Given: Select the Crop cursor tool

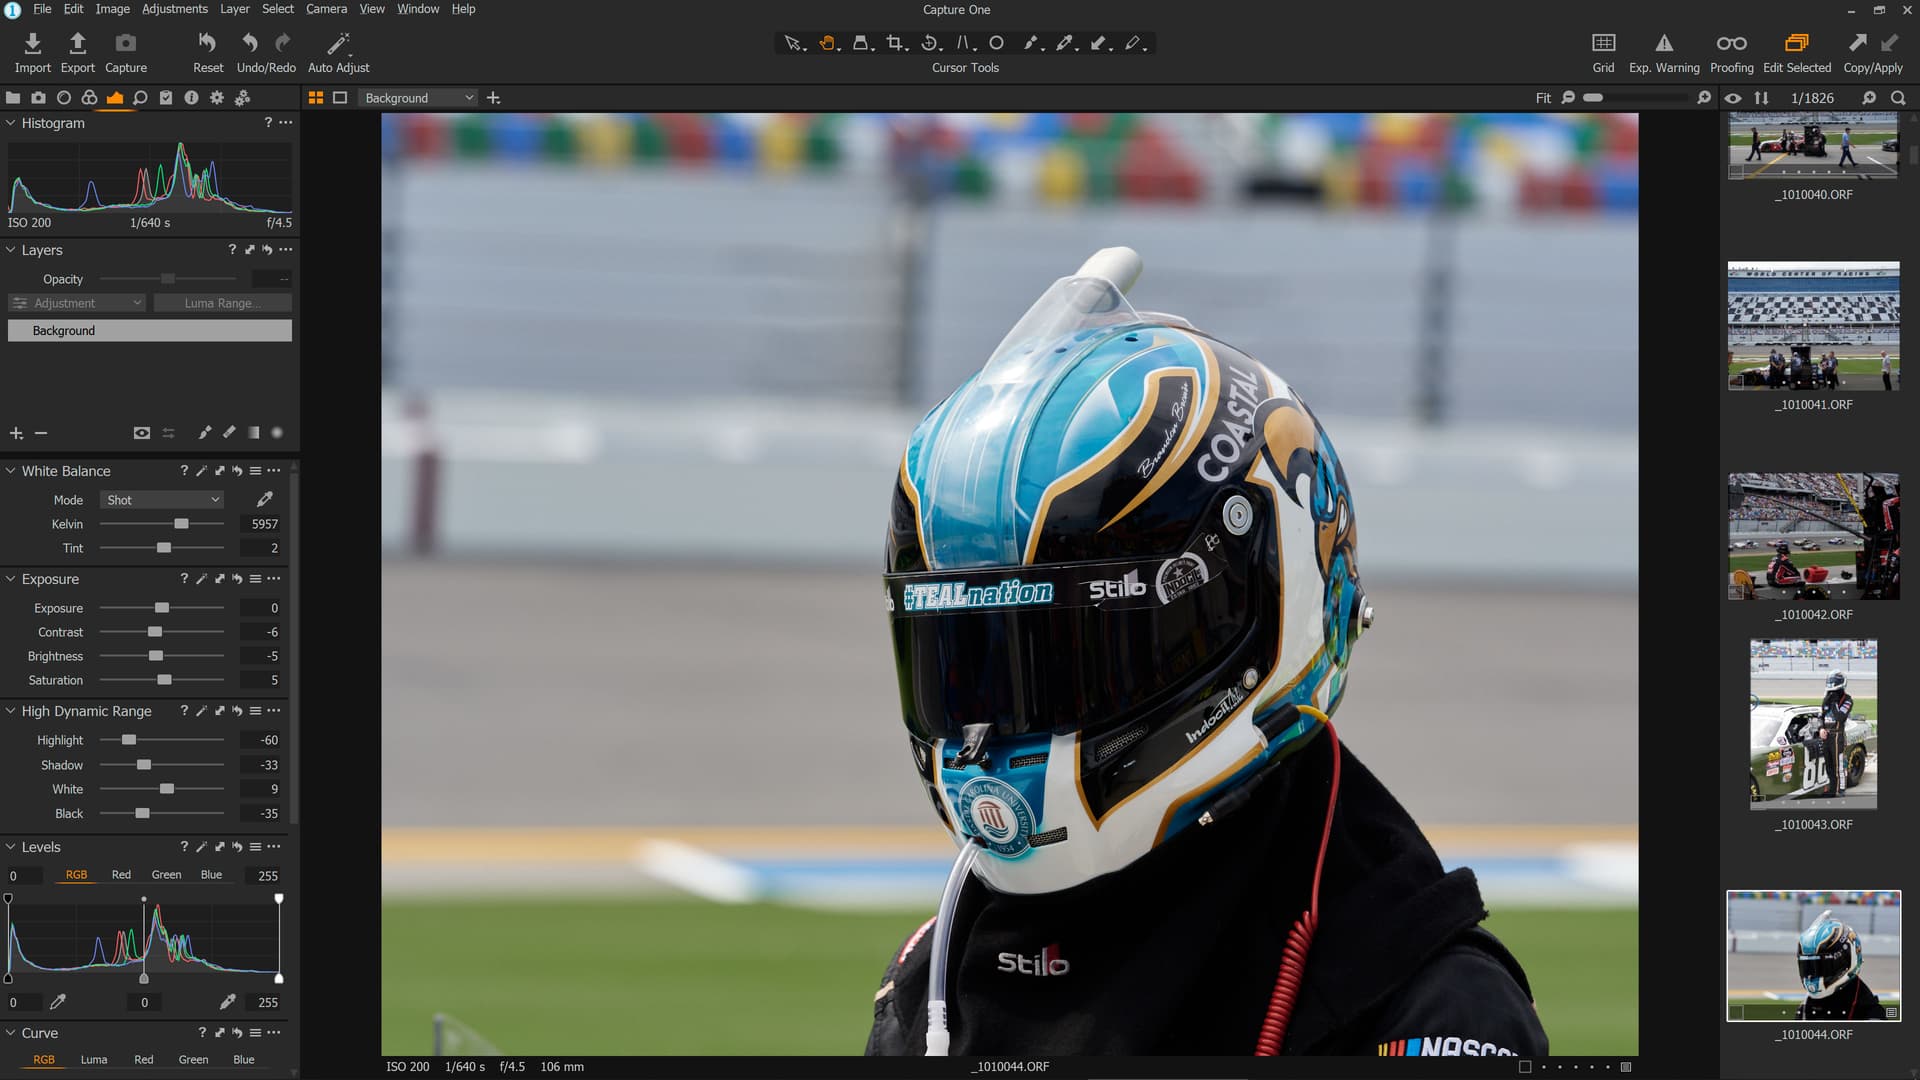Looking at the screenshot, I should pyautogui.click(x=894, y=43).
